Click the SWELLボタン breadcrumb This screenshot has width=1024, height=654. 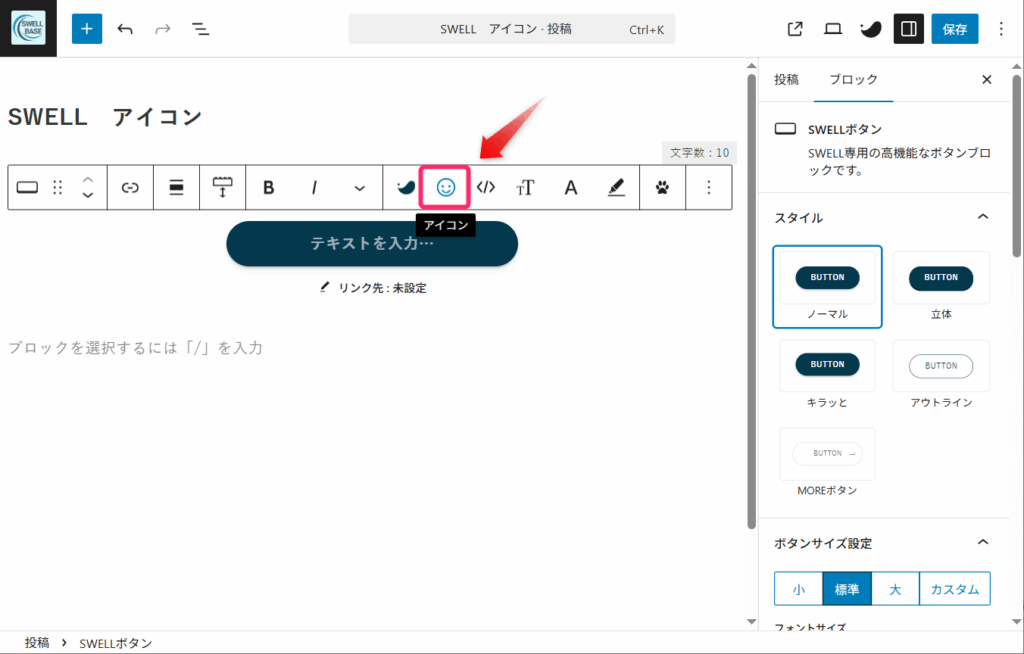coord(116,643)
